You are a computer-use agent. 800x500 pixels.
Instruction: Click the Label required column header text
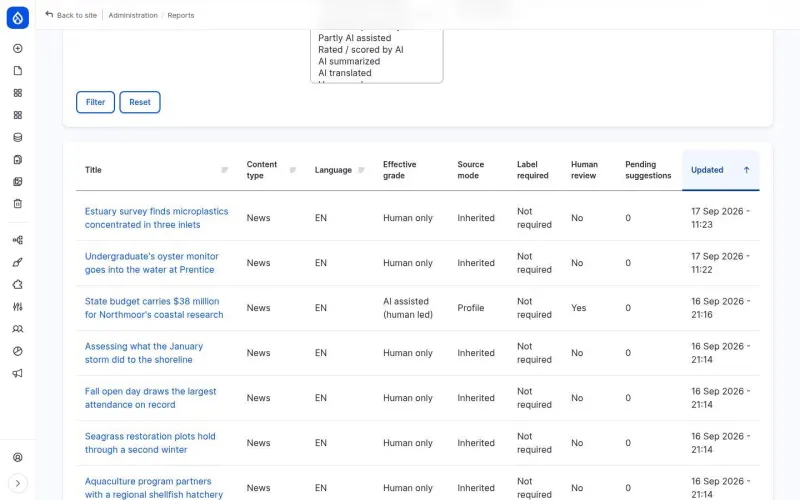click(x=533, y=170)
